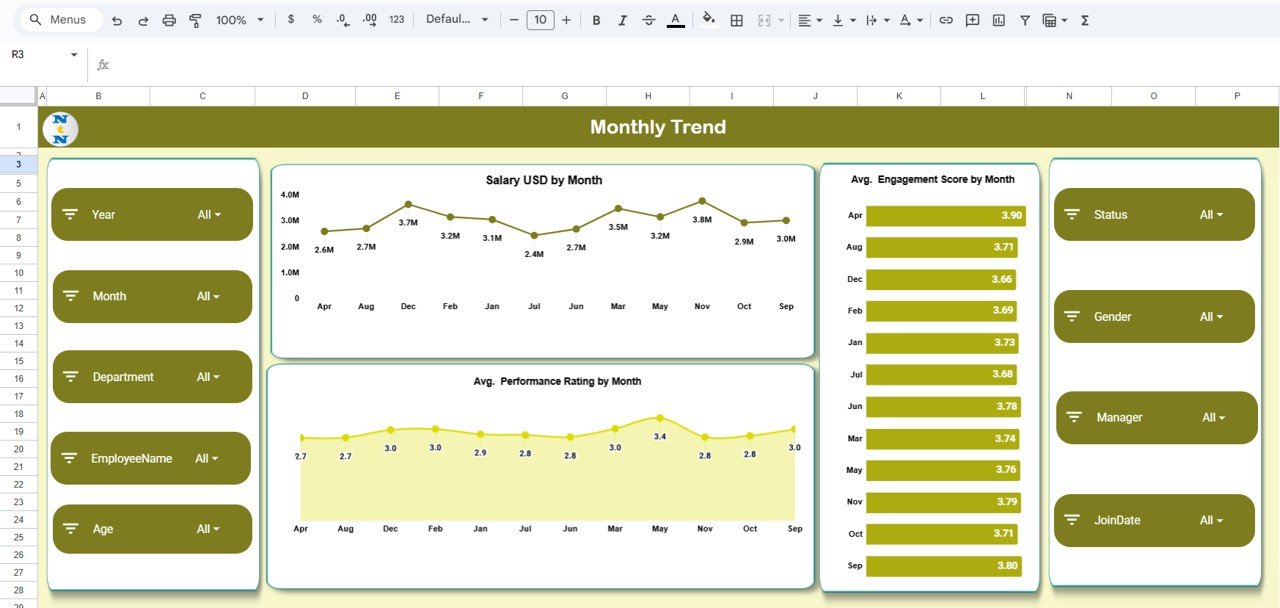Viewport: 1280px width, 608px height.
Task: Toggle strikethrough formatting
Action: (x=647, y=19)
